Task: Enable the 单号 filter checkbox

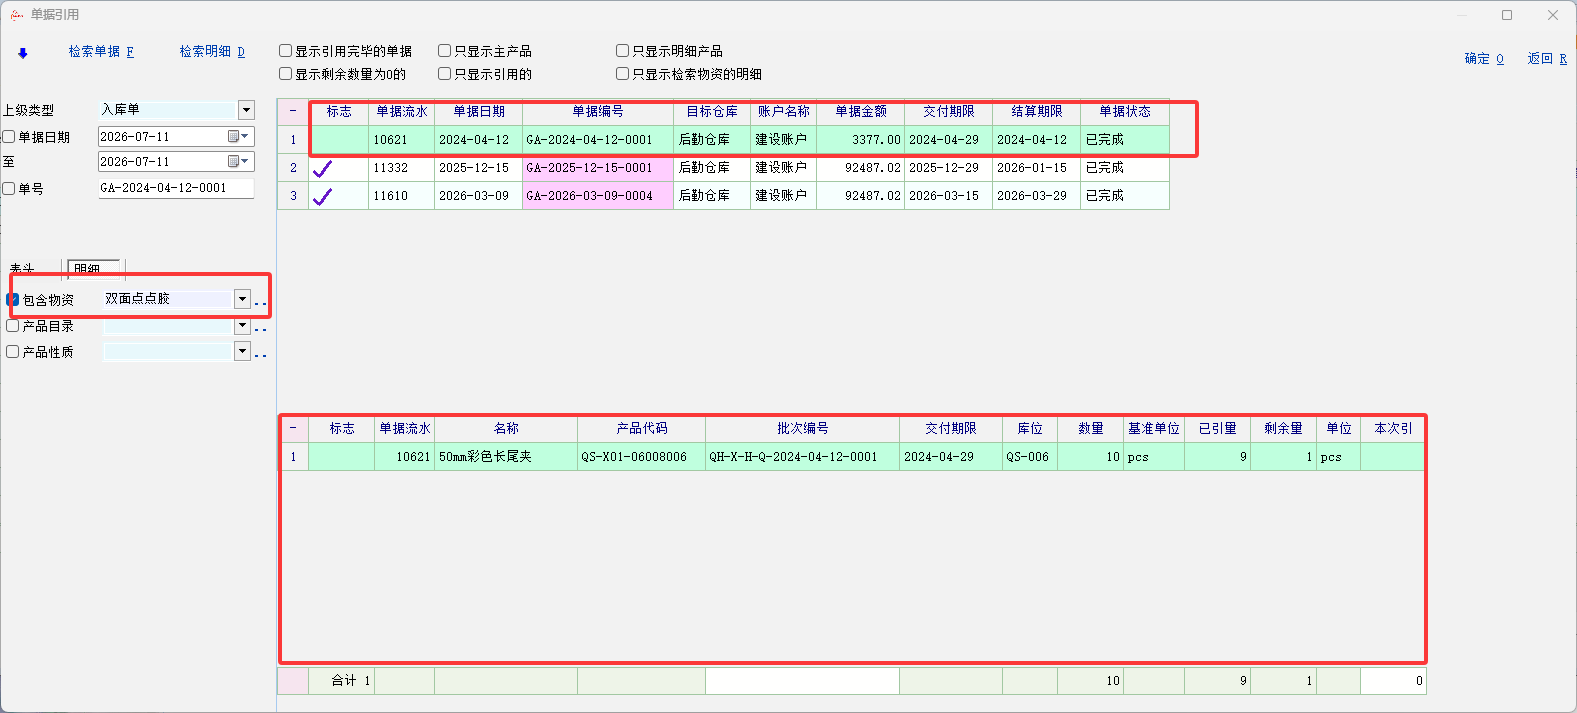Action: [9, 188]
